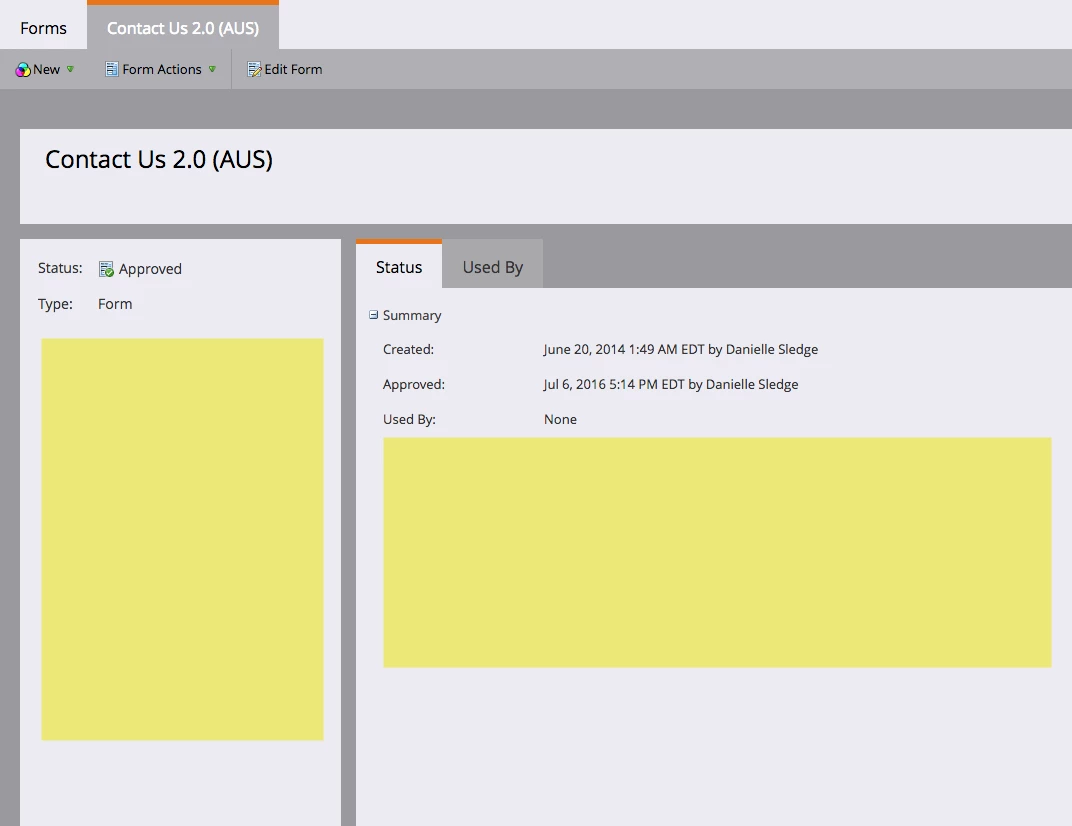Click the Edit Form button label

pos(293,69)
